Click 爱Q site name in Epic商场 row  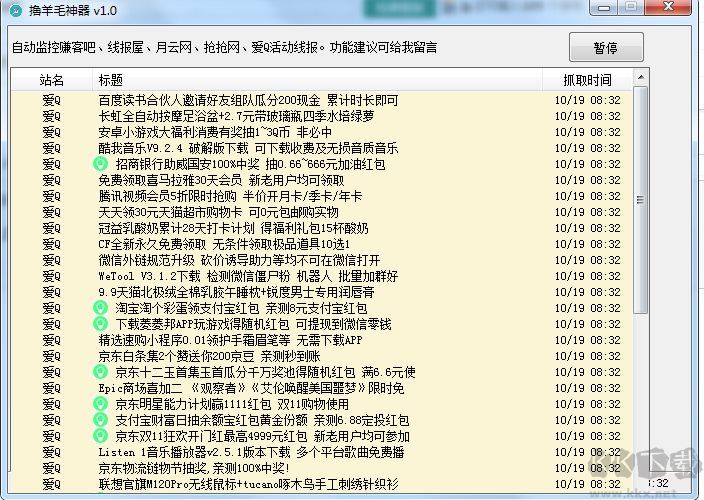tap(52, 388)
